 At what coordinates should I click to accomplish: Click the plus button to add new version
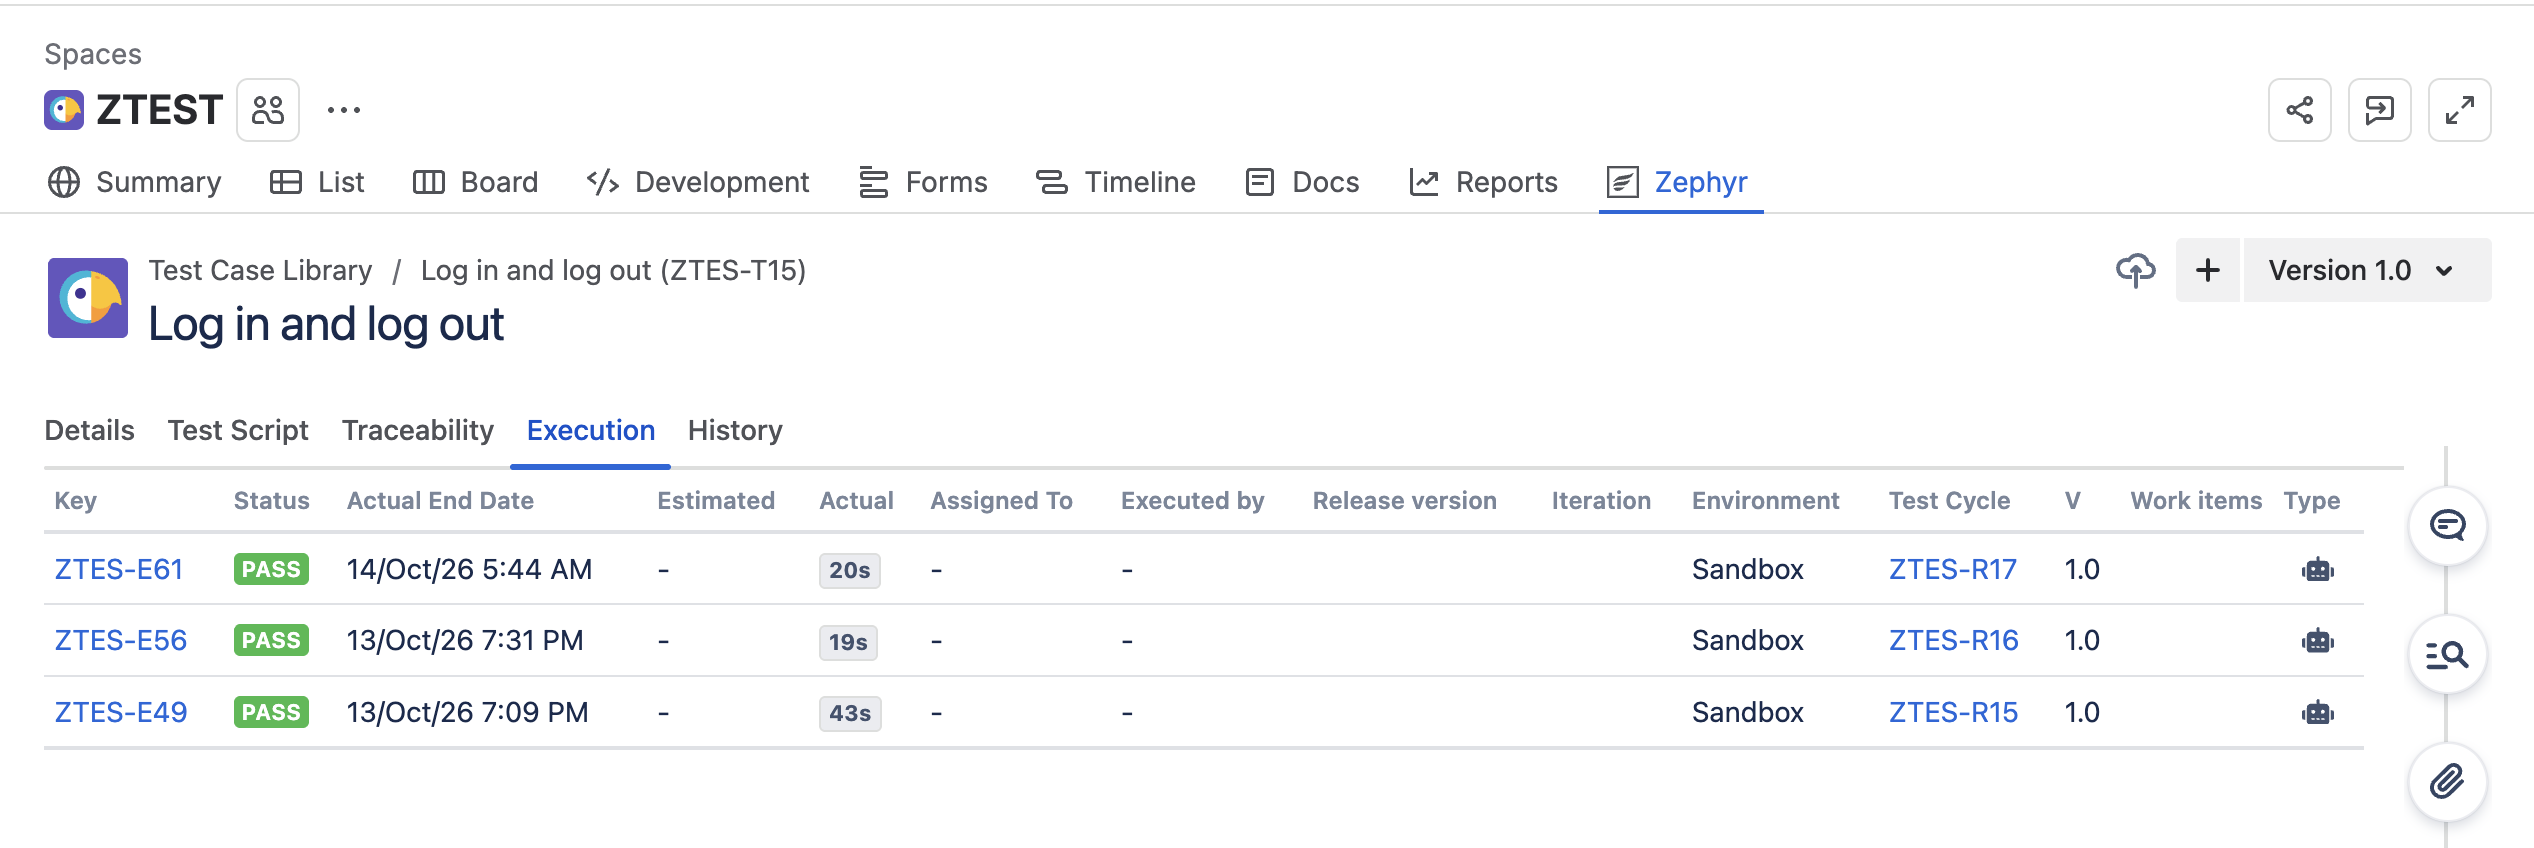[2208, 270]
